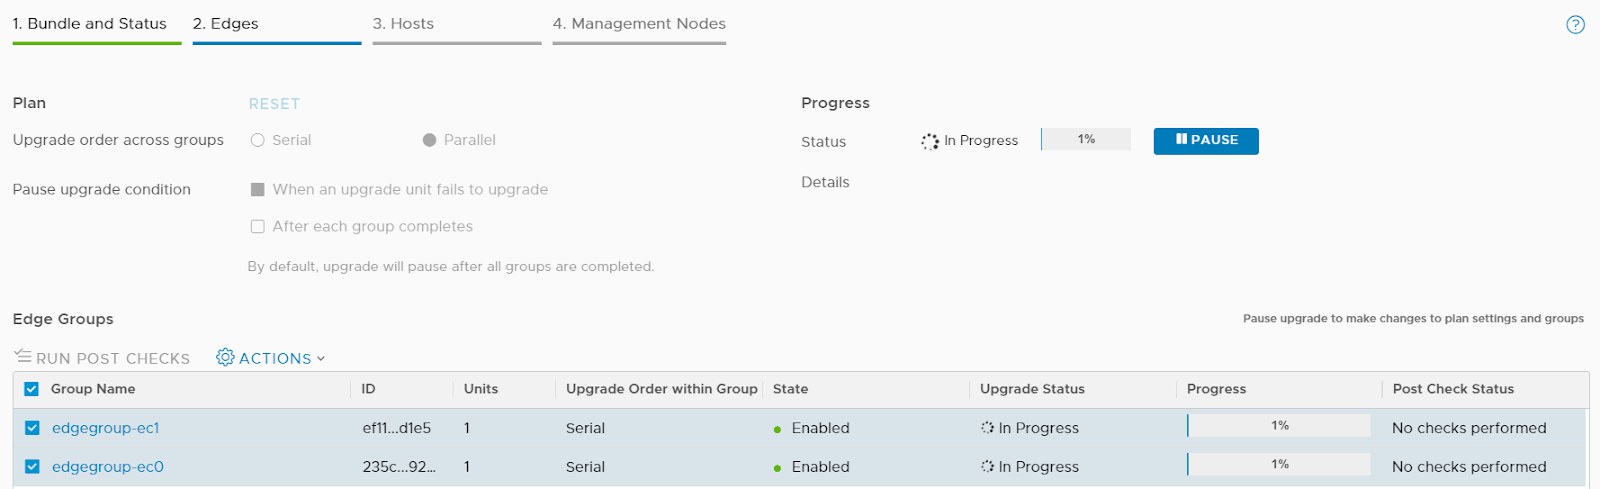This screenshot has height=489, width=1600.
Task: Open the Management Nodes tab
Action: tap(639, 24)
